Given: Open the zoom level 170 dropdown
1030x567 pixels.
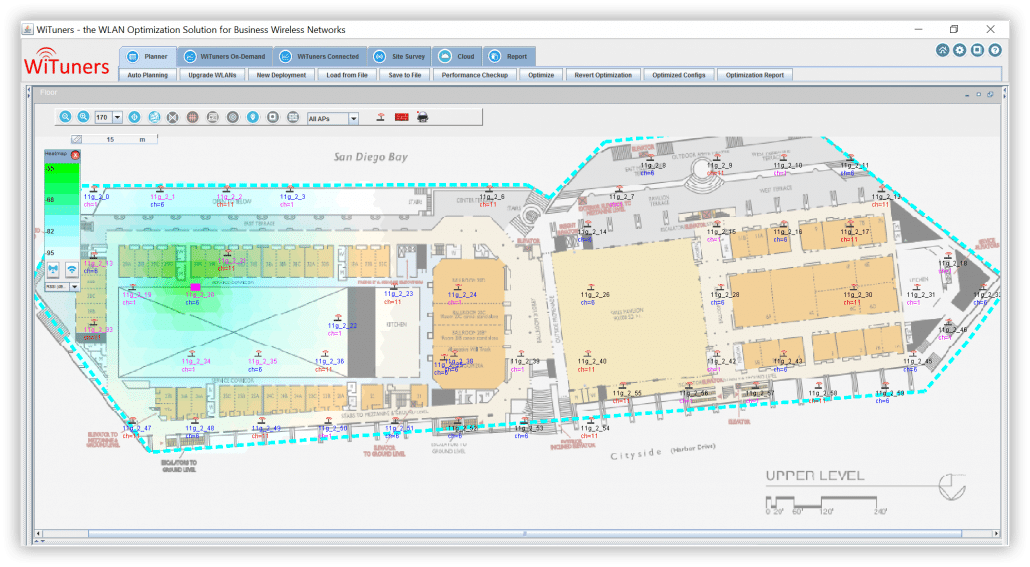Looking at the screenshot, I should [118, 118].
